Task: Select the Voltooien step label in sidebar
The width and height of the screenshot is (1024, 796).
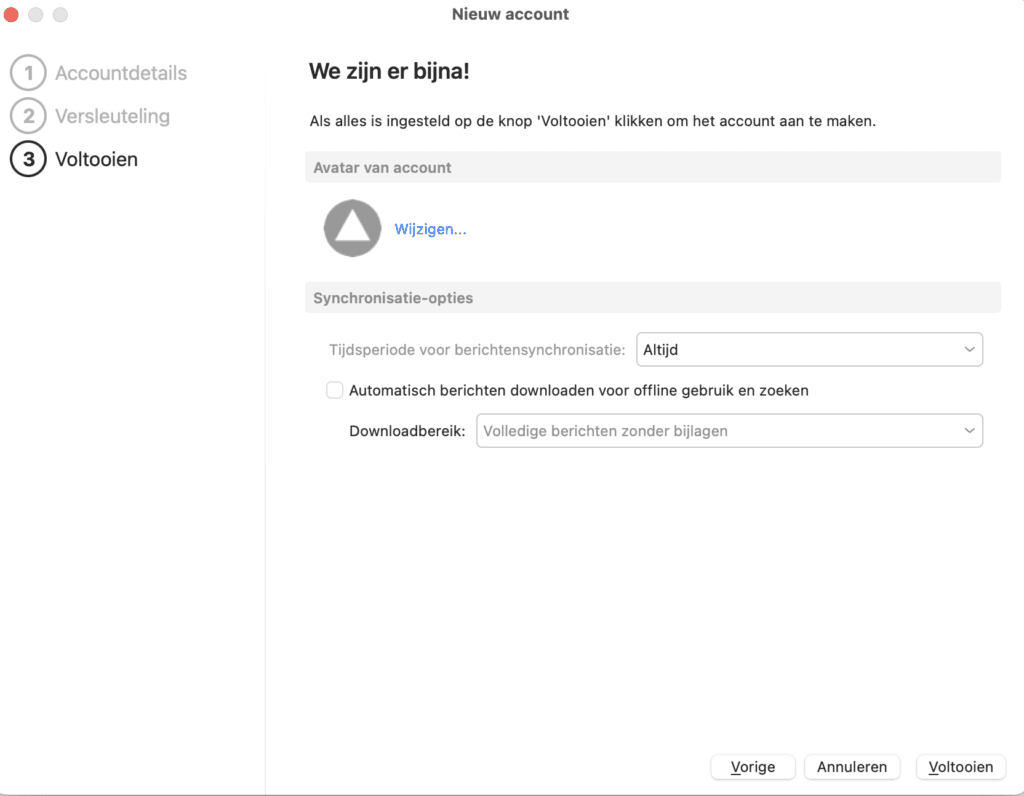Action: tap(96, 159)
